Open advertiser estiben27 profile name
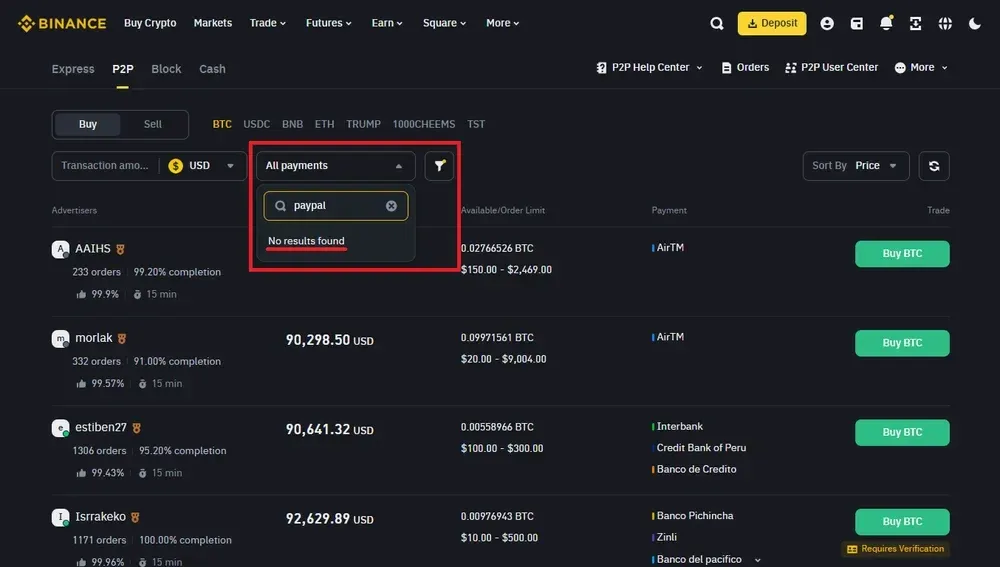The width and height of the screenshot is (1000, 567). [x=101, y=427]
